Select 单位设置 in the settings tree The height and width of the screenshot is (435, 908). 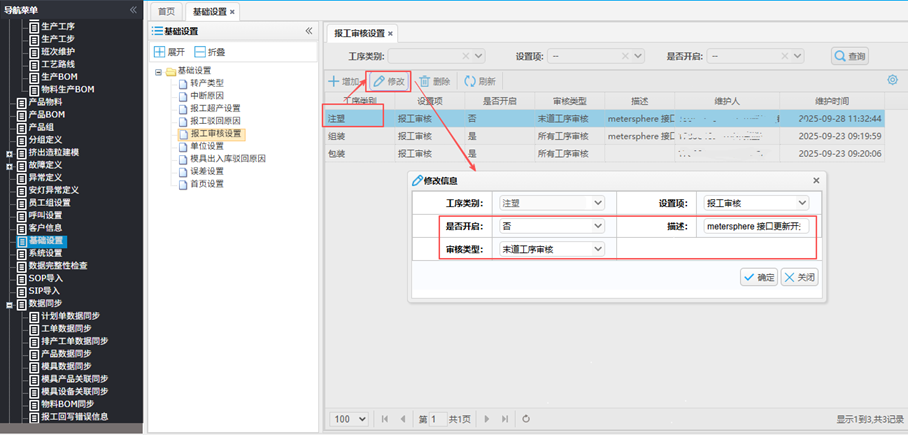tap(206, 146)
